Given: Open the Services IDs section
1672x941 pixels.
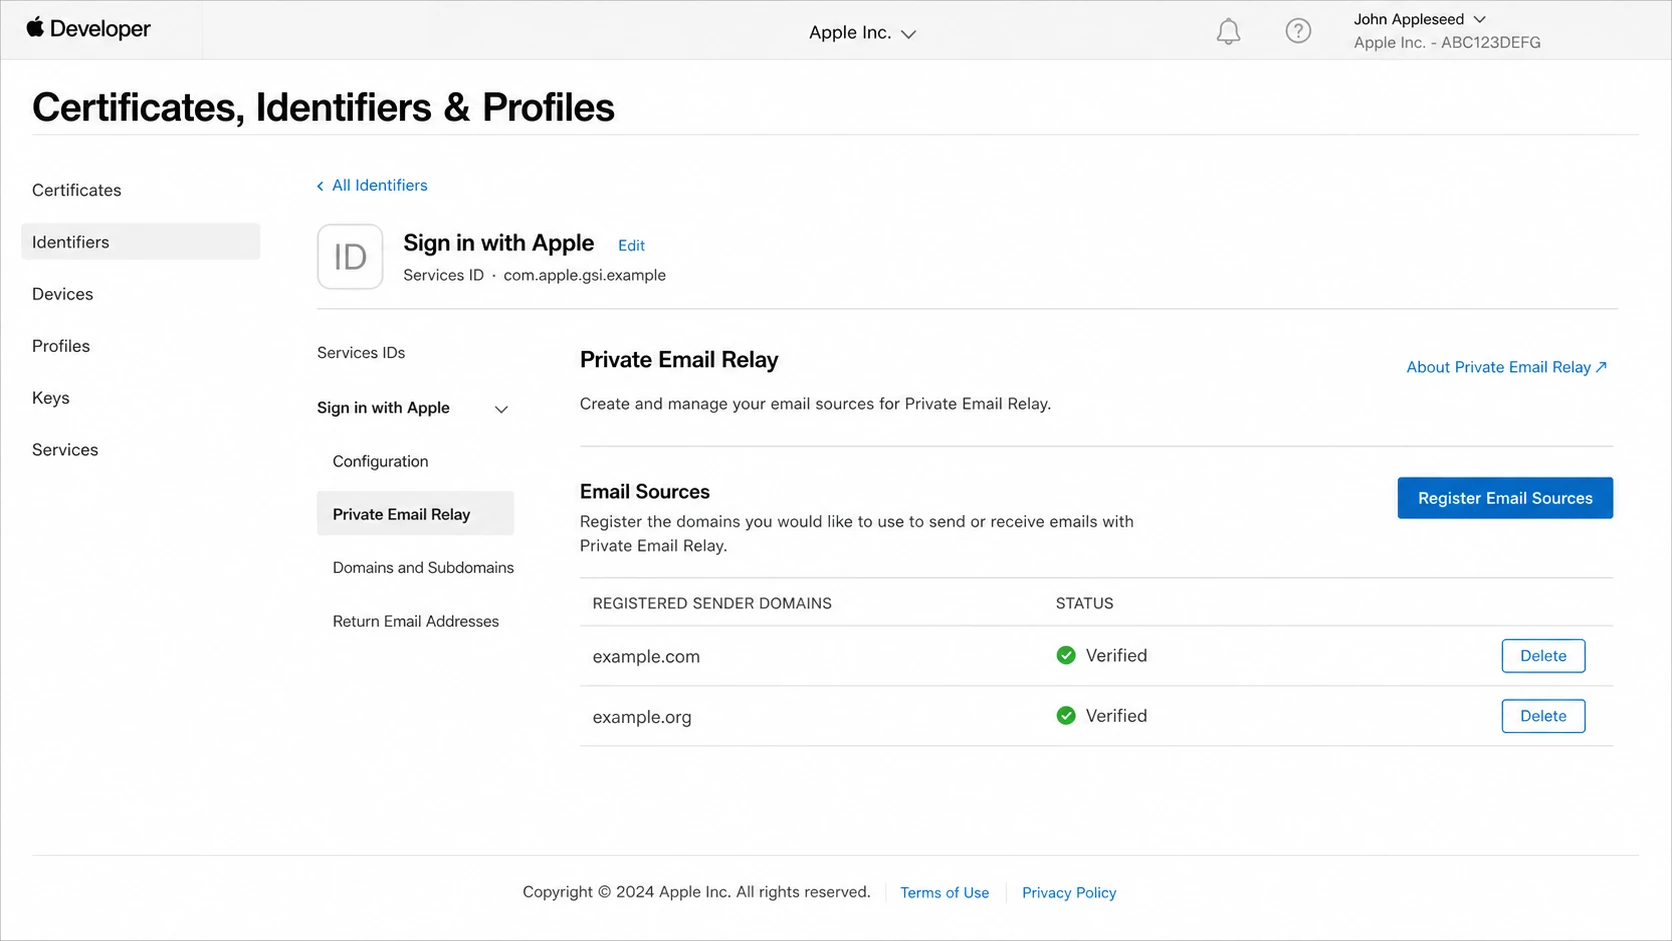Looking at the screenshot, I should tap(361, 353).
